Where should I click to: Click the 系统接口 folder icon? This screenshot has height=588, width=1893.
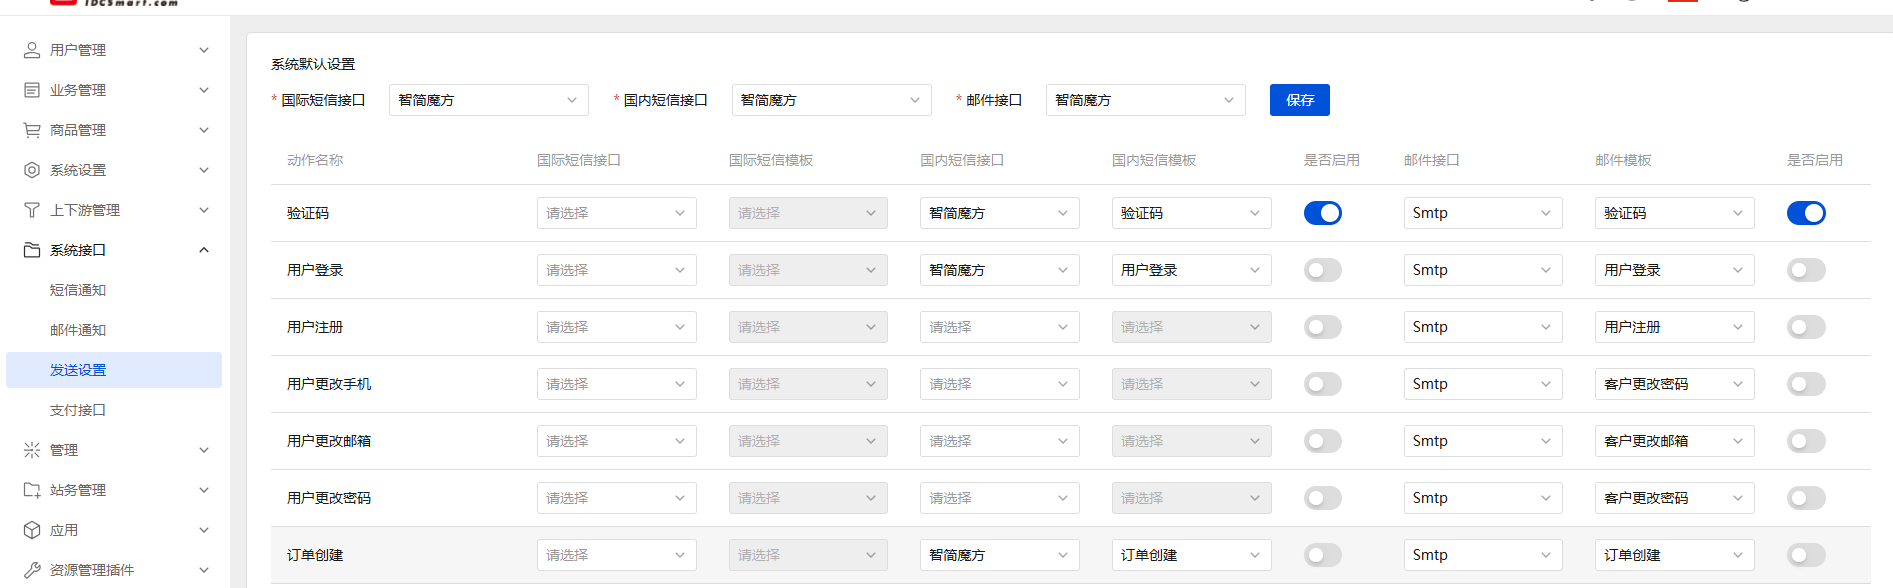[x=32, y=250]
